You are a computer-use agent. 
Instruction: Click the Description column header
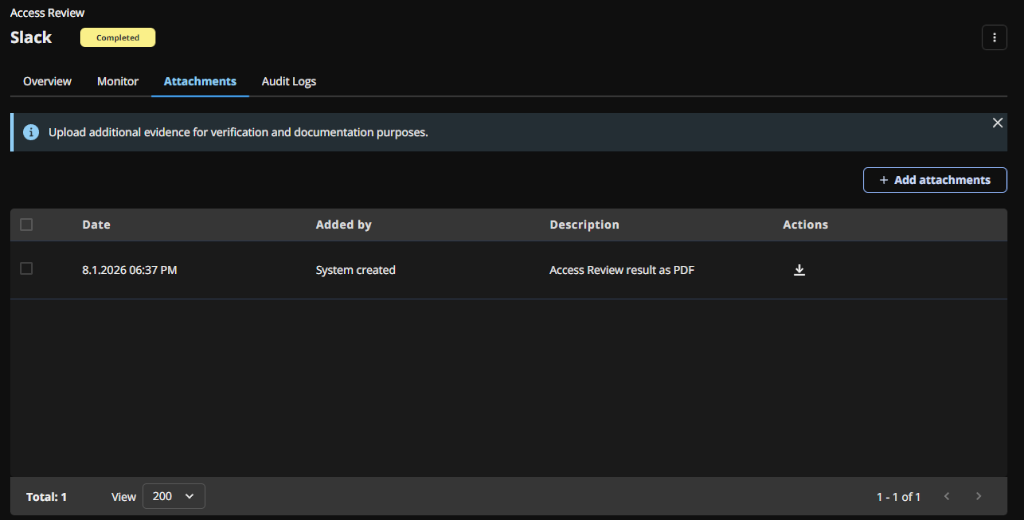click(584, 225)
